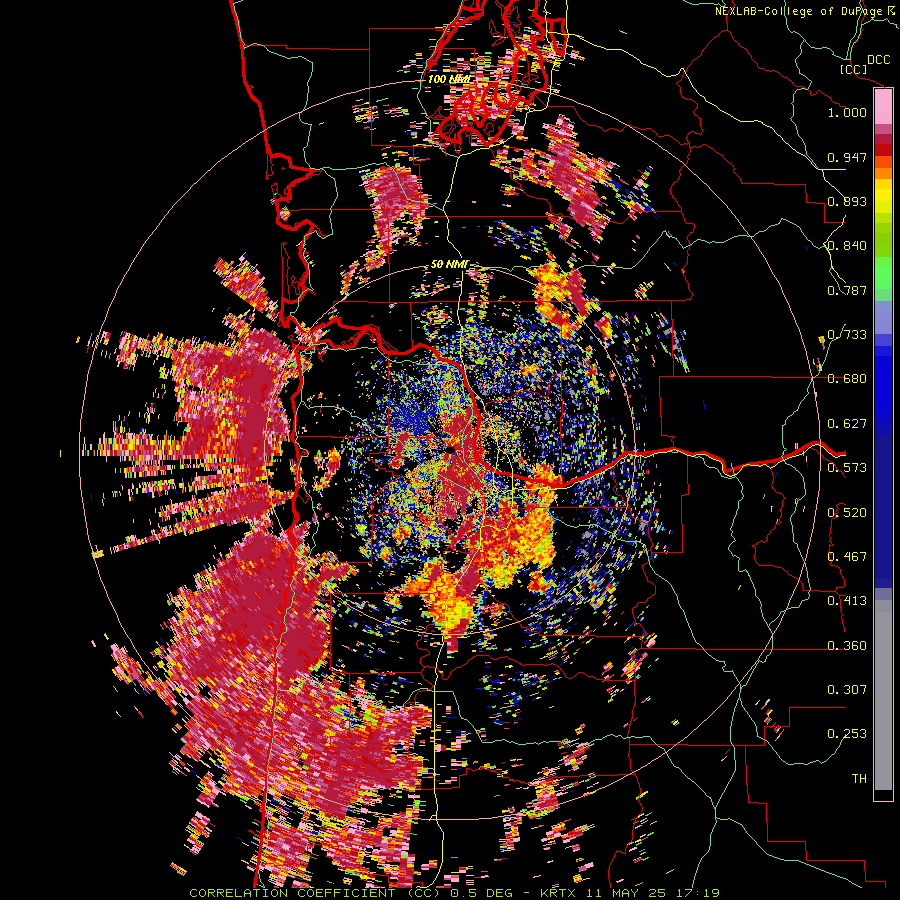Click the 0.893 scale value

click(x=847, y=201)
